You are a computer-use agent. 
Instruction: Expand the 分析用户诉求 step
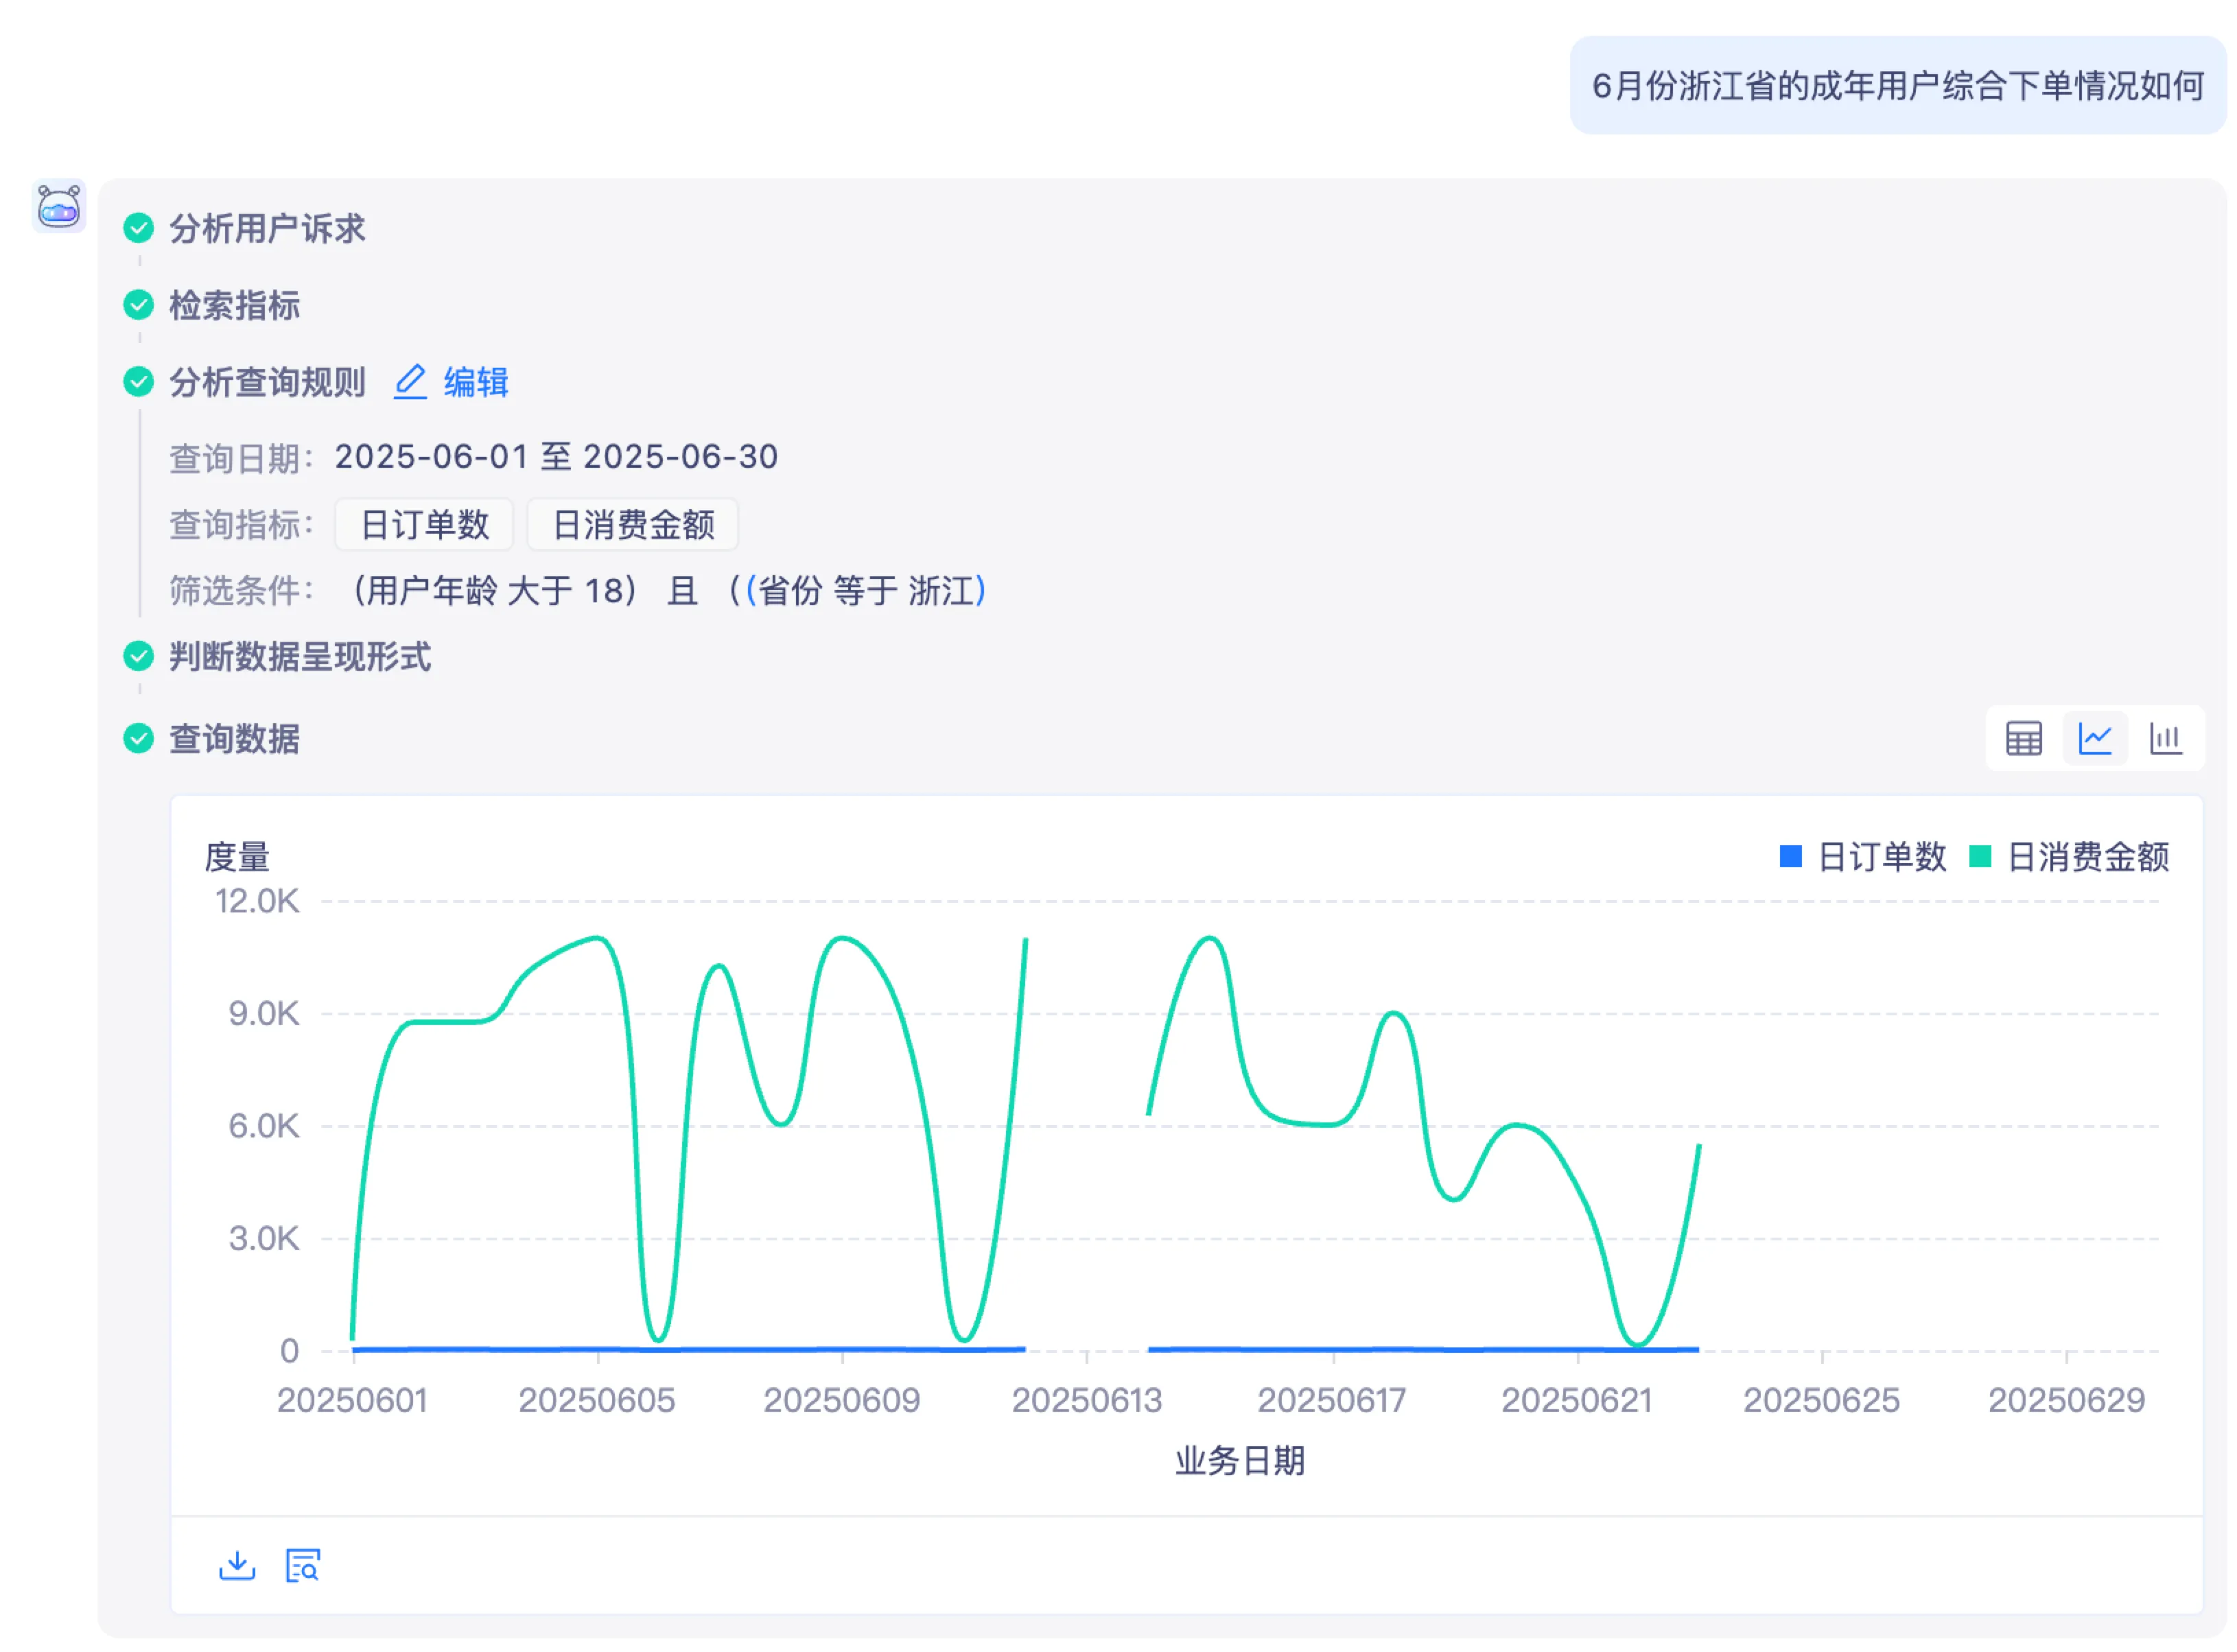[x=267, y=229]
